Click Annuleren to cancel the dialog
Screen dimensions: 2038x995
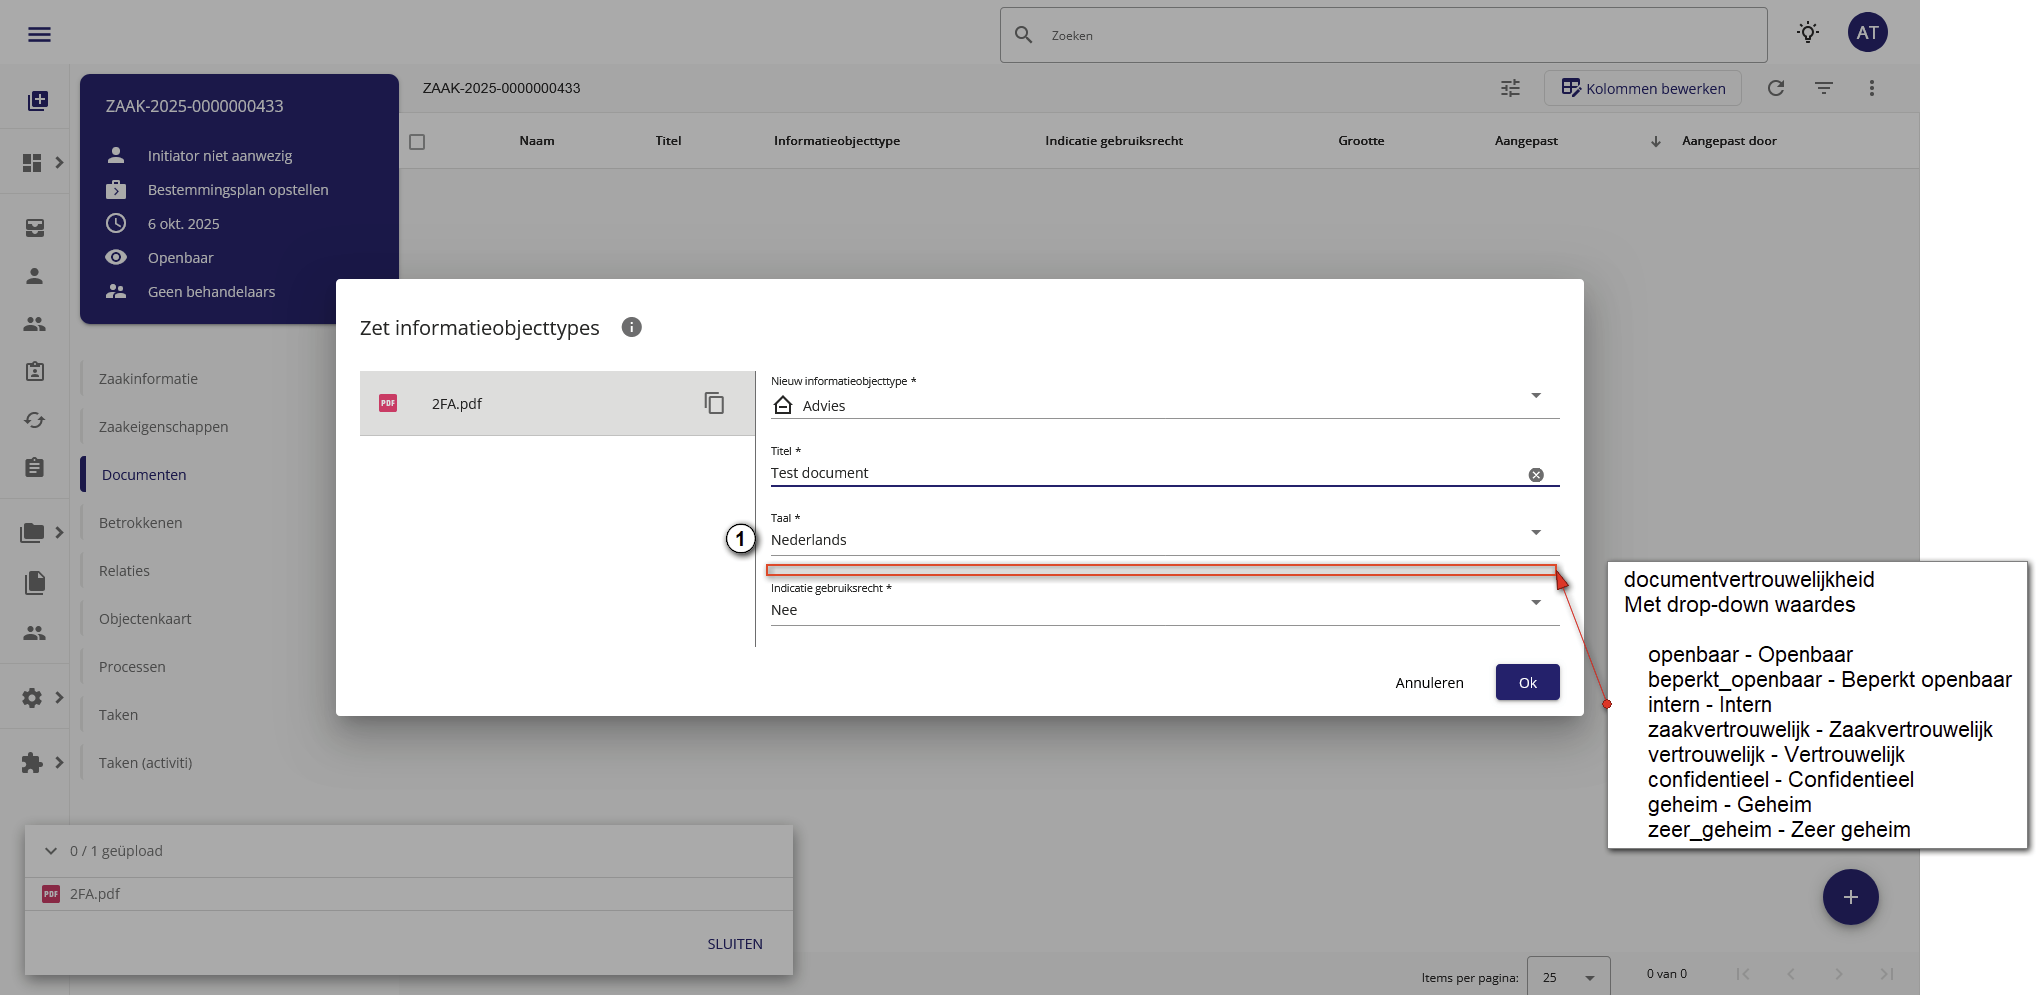point(1429,683)
